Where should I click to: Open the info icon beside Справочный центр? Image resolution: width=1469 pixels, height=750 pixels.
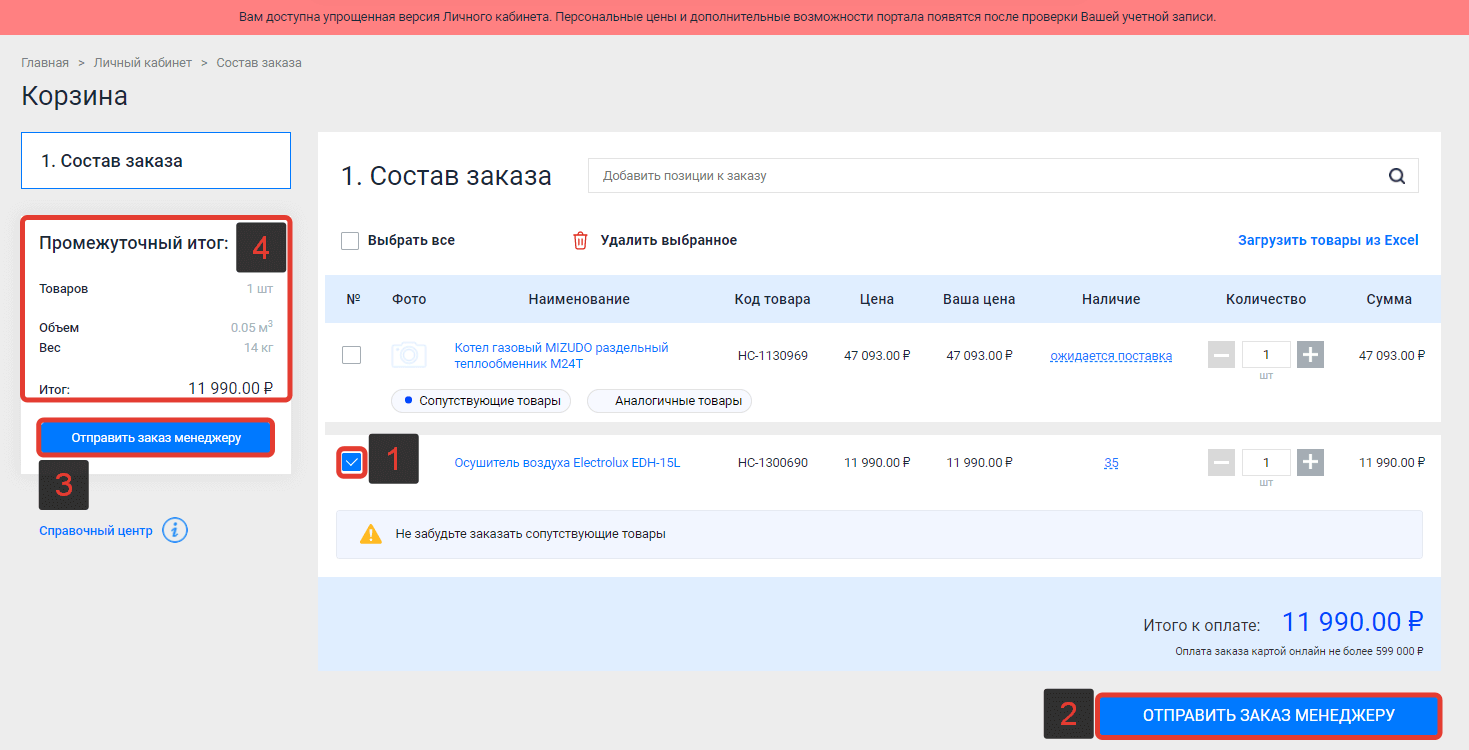175,530
